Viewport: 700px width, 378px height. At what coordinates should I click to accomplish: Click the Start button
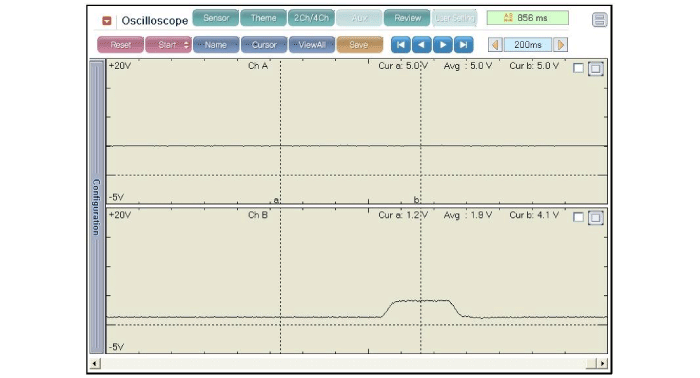tap(167, 45)
